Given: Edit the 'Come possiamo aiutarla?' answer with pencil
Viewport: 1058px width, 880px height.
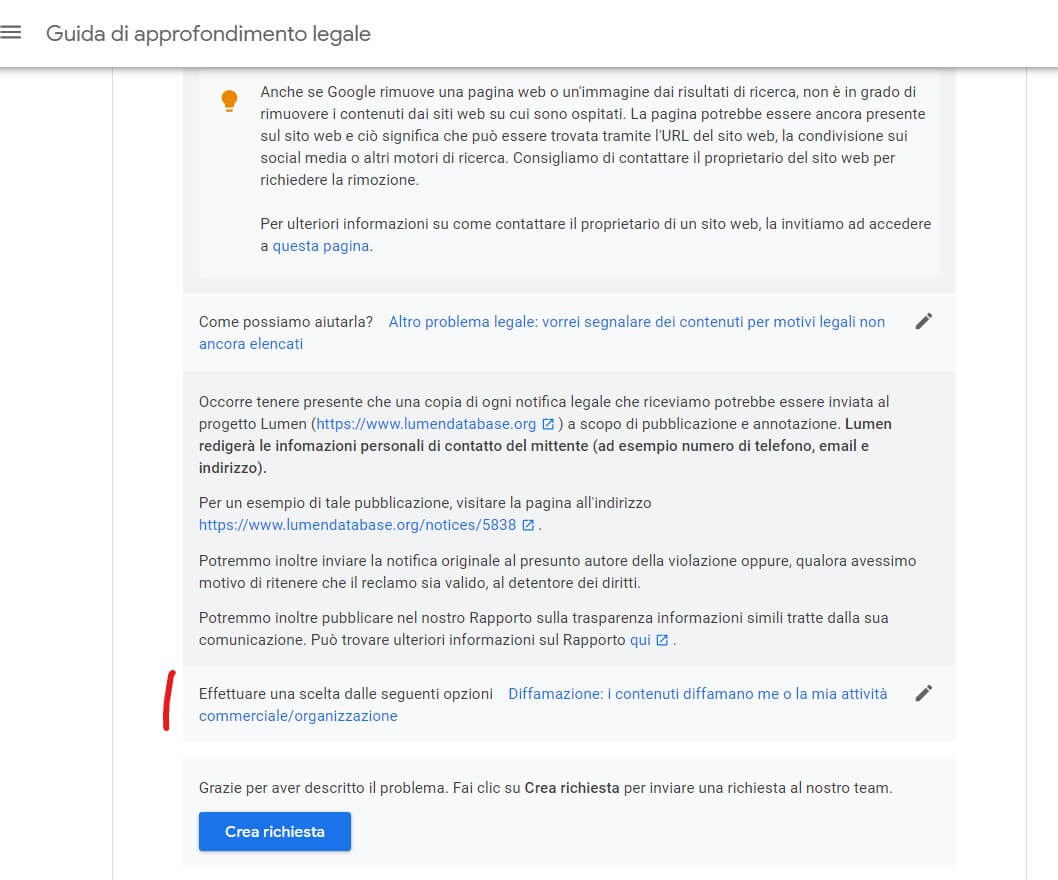Looking at the screenshot, I should [924, 321].
